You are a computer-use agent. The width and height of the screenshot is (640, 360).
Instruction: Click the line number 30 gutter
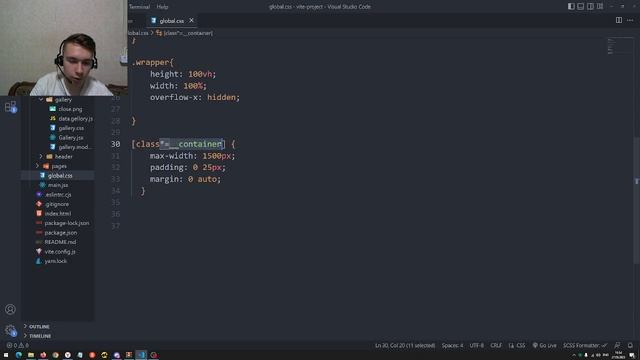point(116,144)
